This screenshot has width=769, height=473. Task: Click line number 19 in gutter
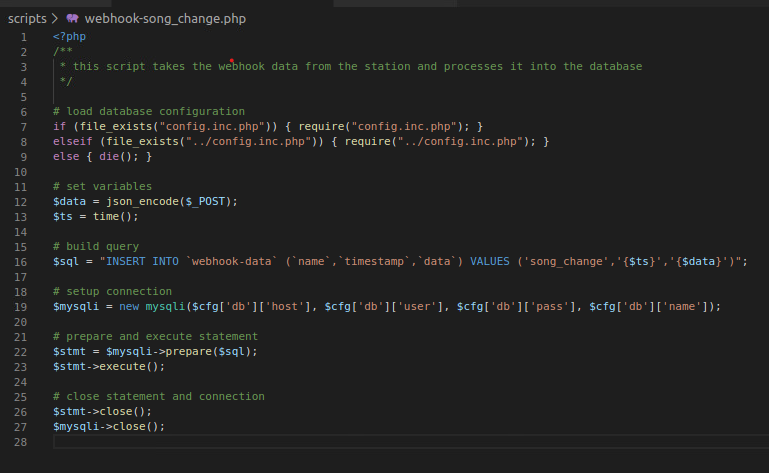coord(21,307)
